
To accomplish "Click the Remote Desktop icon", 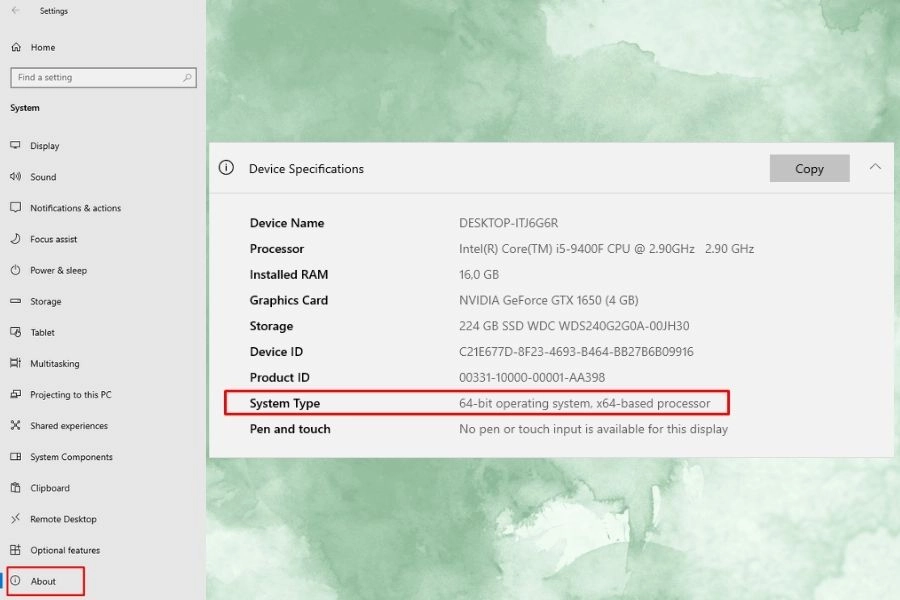I will coord(15,518).
